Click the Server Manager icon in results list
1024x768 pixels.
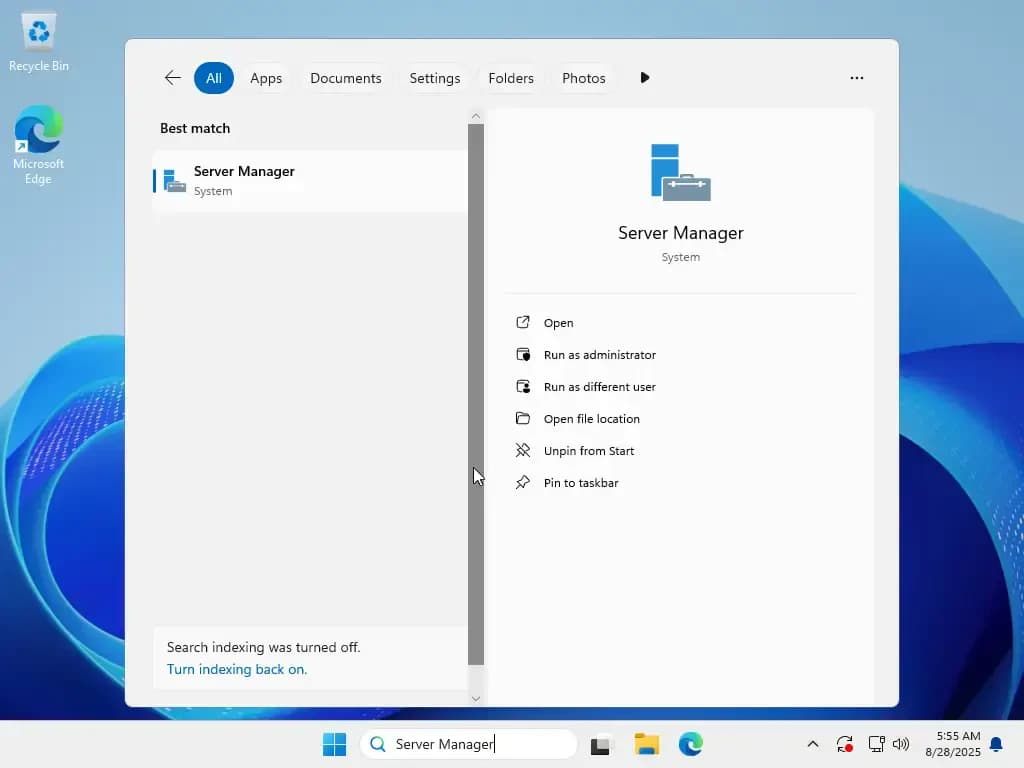click(174, 181)
